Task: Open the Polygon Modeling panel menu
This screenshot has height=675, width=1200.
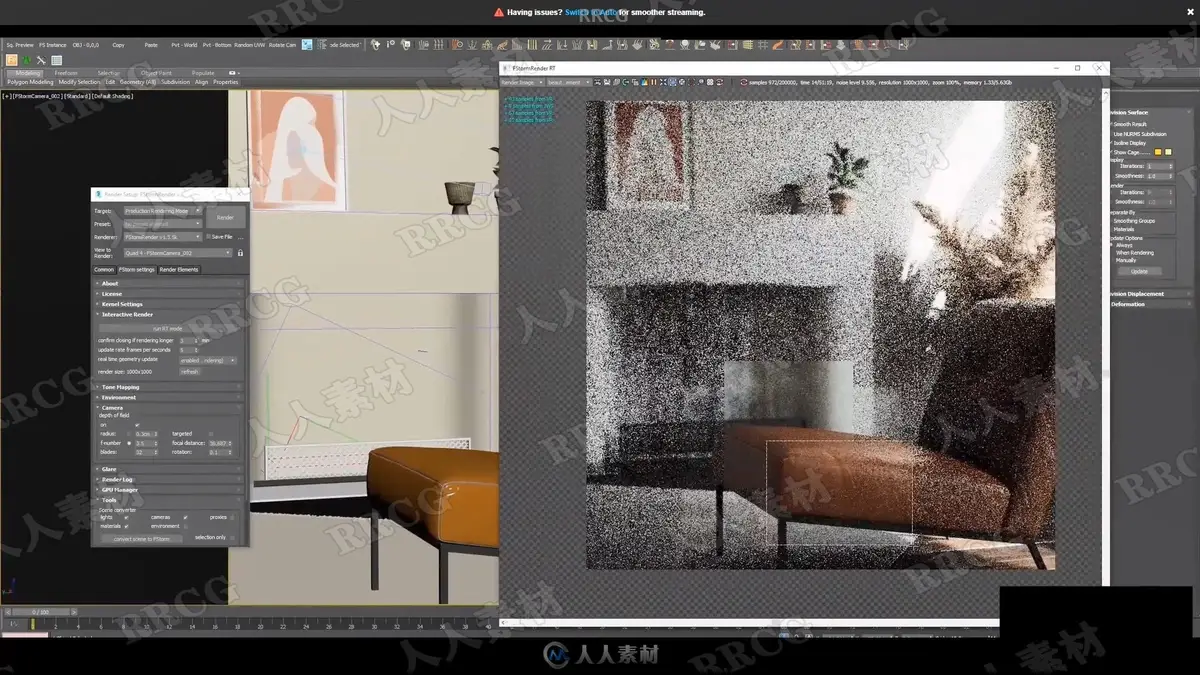Action: [x=30, y=82]
